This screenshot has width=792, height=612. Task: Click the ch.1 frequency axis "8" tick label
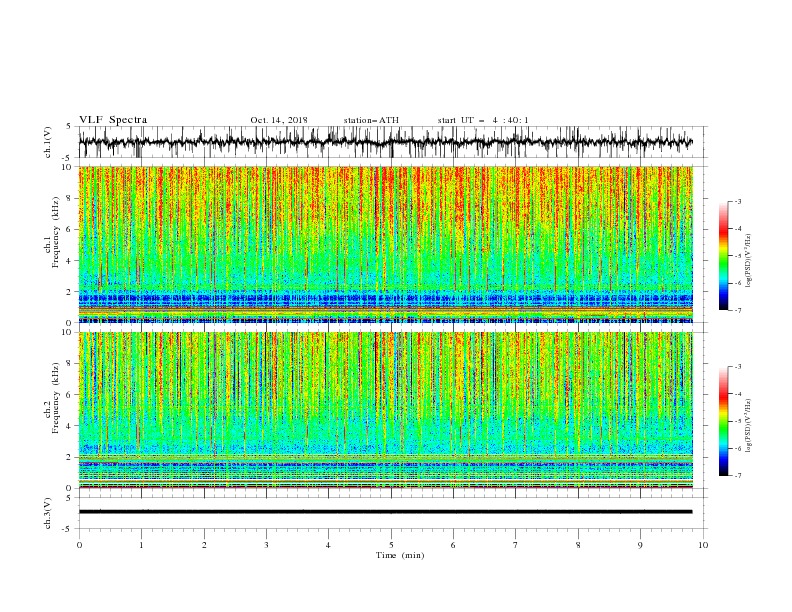pos(70,198)
